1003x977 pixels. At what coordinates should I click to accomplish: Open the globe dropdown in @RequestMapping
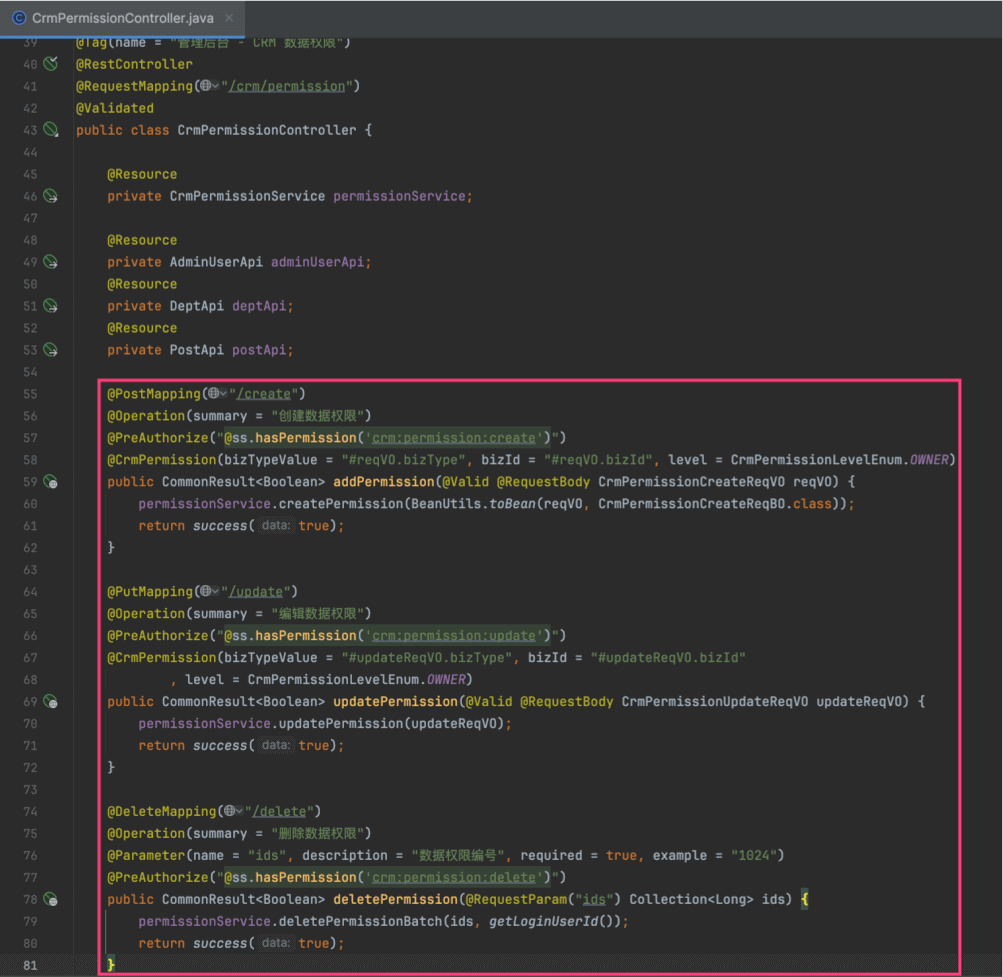pyautogui.click(x=209, y=86)
